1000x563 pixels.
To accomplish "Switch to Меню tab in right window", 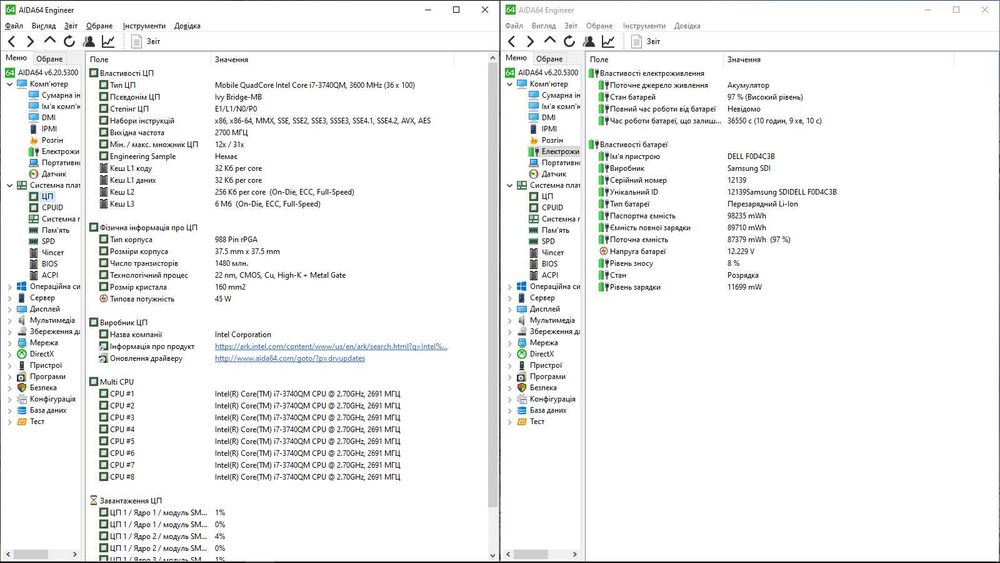I will (516, 58).
